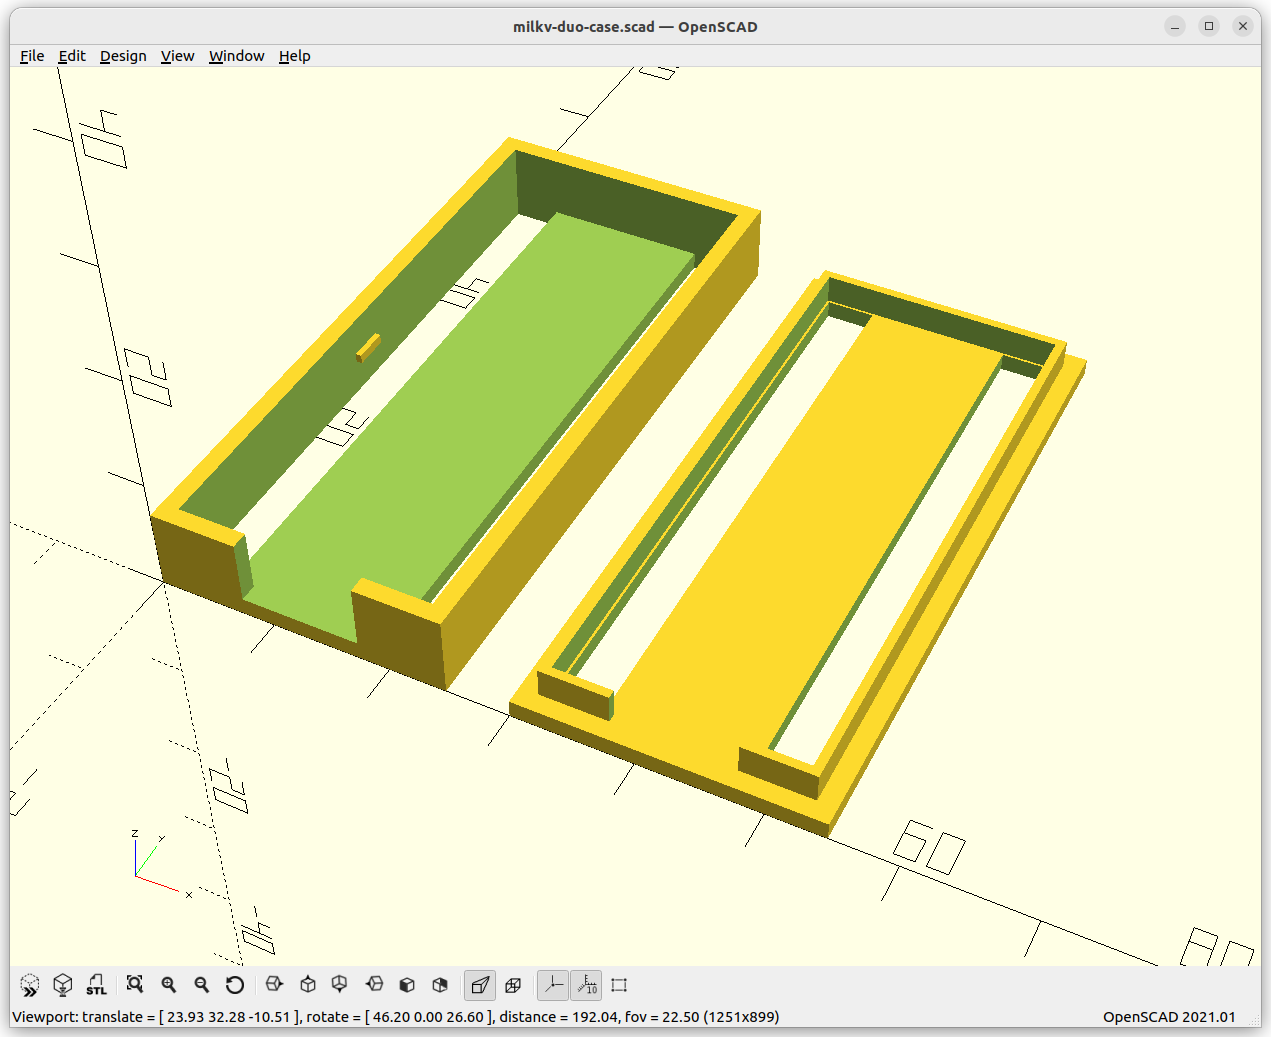The height and width of the screenshot is (1037, 1271).
Task: Zoom out of the 3D viewport
Action: coord(201,985)
